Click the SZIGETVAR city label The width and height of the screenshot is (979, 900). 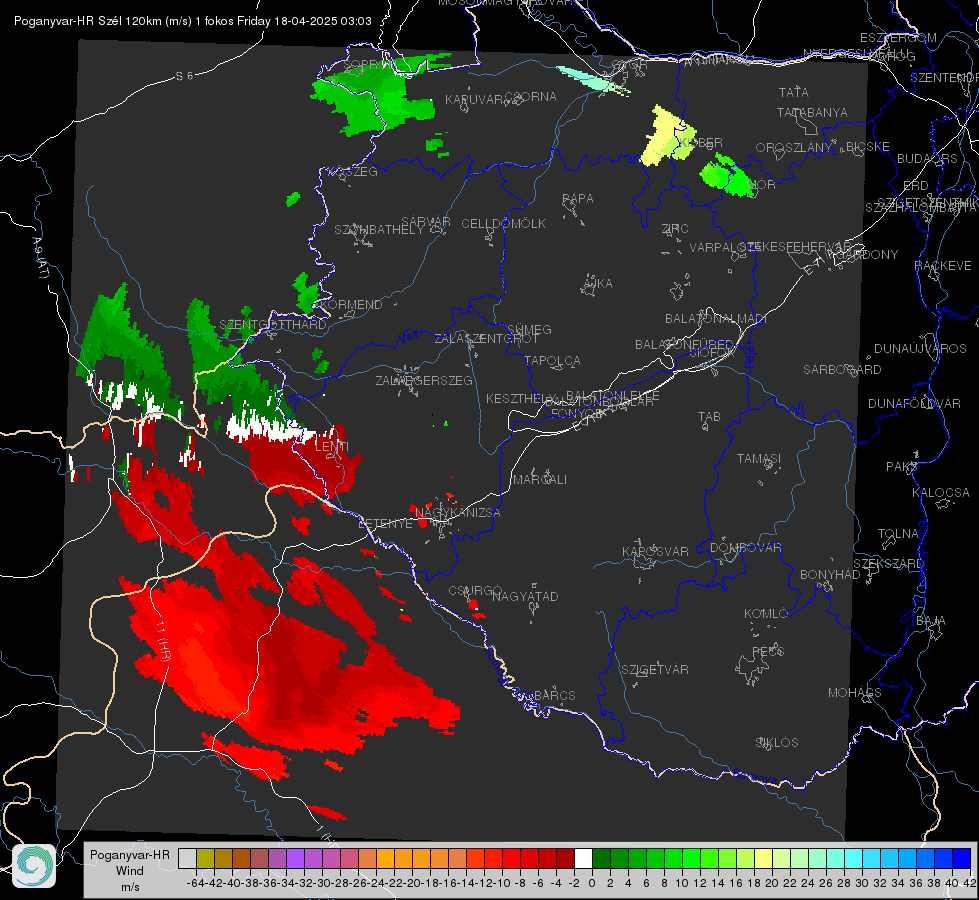655,670
